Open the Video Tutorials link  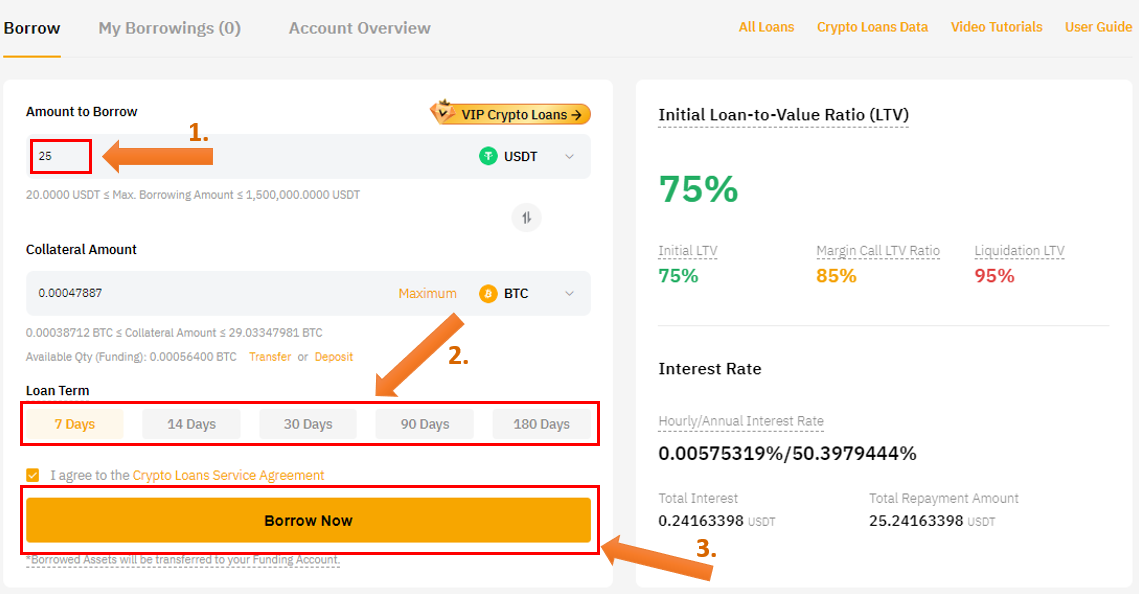tap(996, 27)
